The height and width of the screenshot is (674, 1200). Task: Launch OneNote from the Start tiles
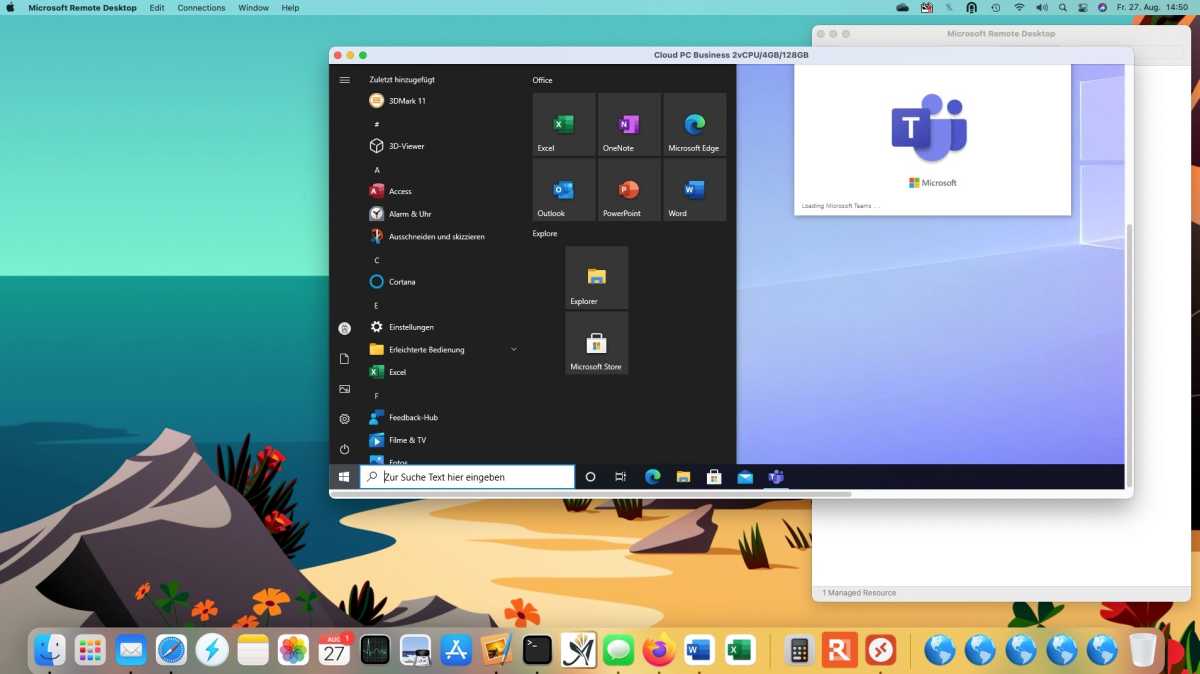coord(629,124)
